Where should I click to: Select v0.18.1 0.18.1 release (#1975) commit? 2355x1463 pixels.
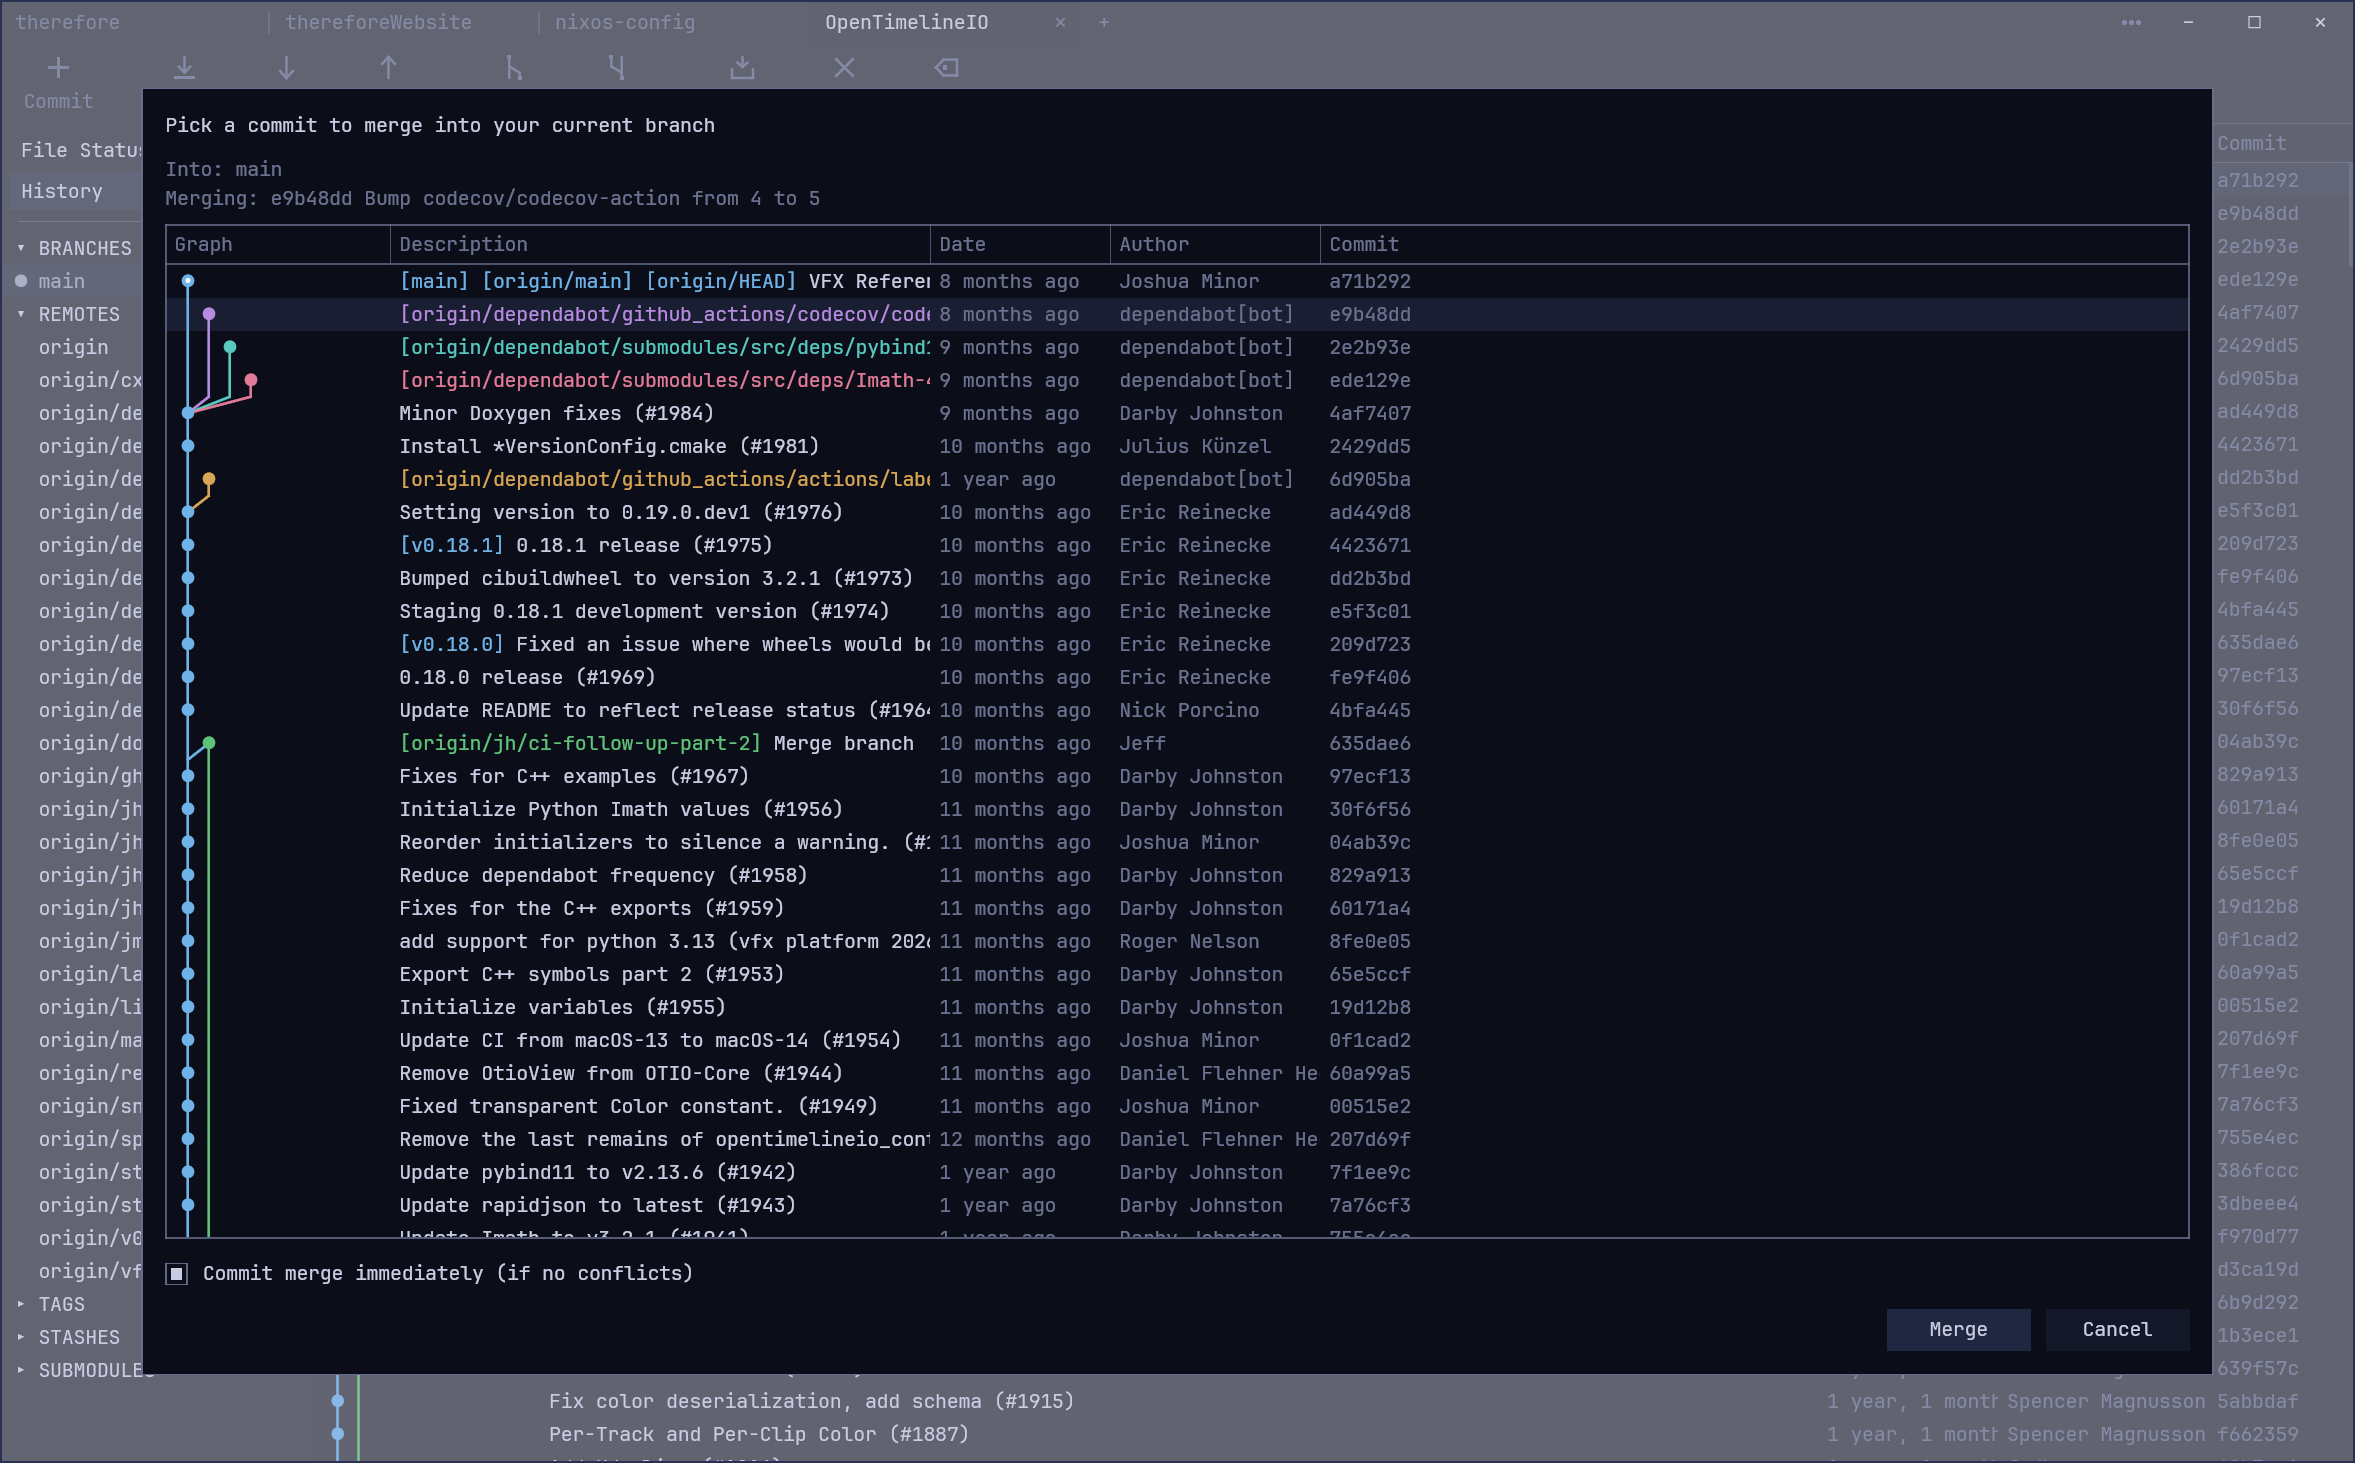[1177, 545]
